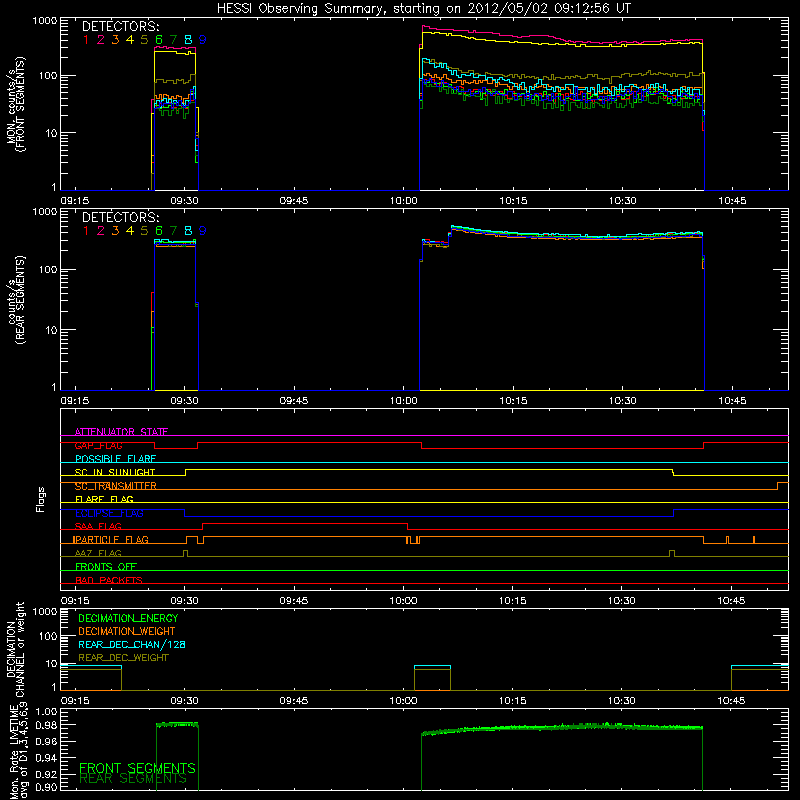Select red detector 1 in front segments legend

click(86, 40)
